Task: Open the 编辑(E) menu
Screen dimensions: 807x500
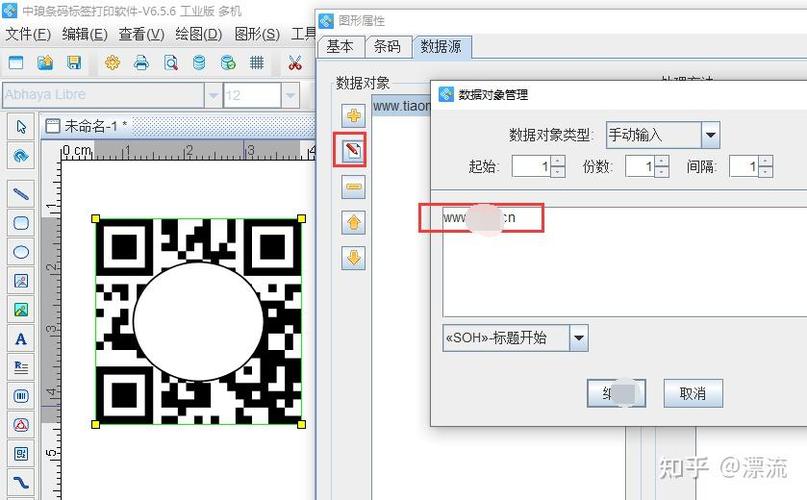Action: (84, 35)
